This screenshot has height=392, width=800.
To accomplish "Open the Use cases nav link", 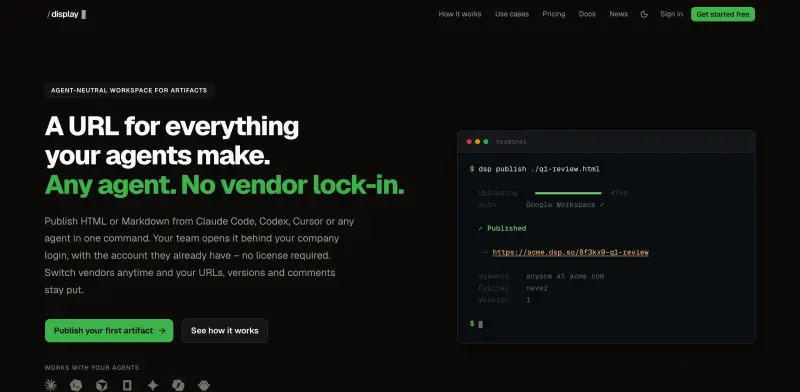I will point(512,14).
